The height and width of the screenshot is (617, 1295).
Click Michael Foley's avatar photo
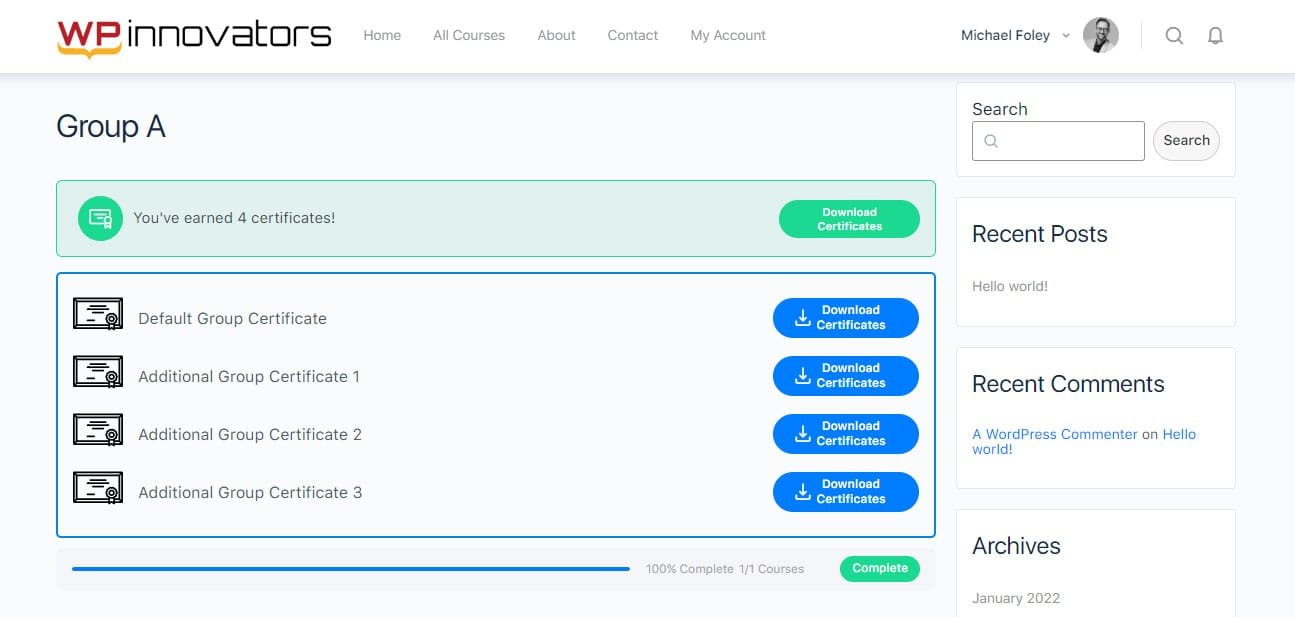1101,35
